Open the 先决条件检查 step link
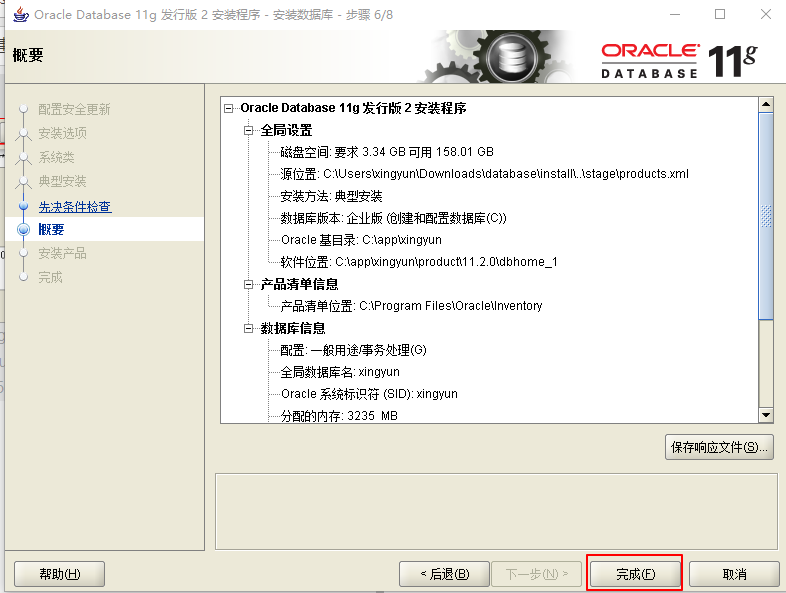This screenshot has height=593, width=786. [75, 207]
